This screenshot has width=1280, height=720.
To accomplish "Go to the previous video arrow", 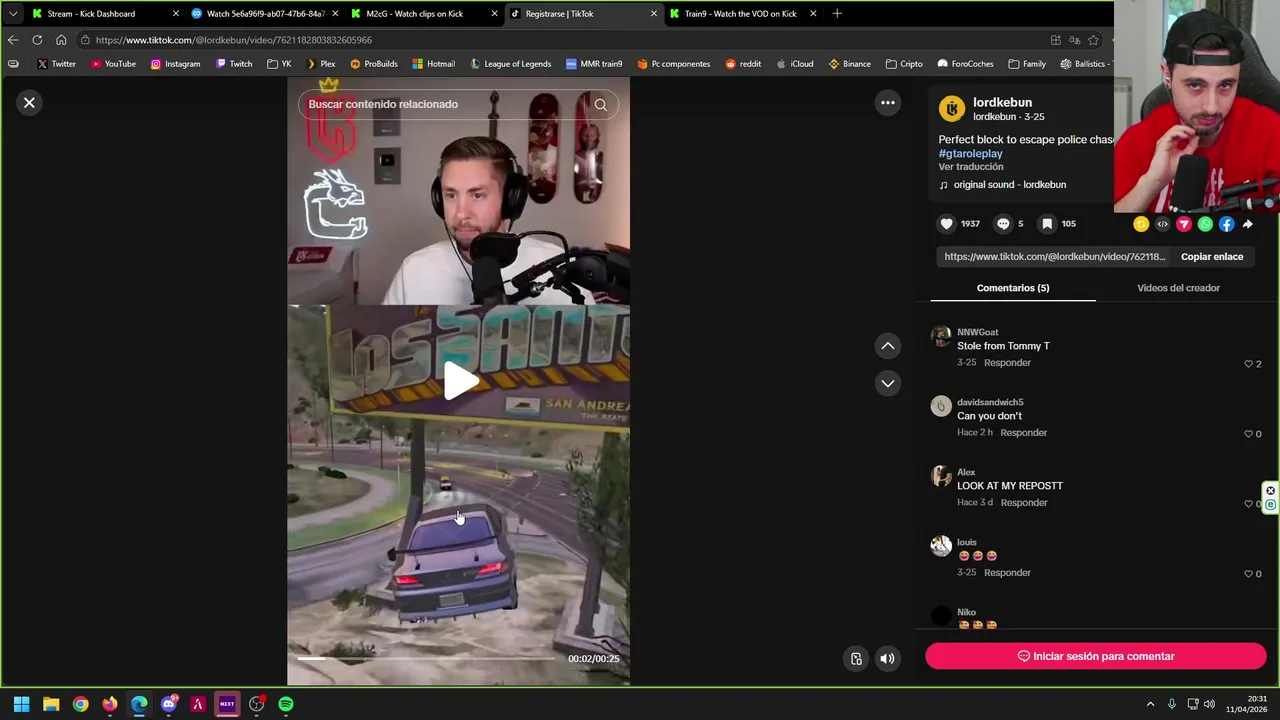I will click(x=887, y=346).
